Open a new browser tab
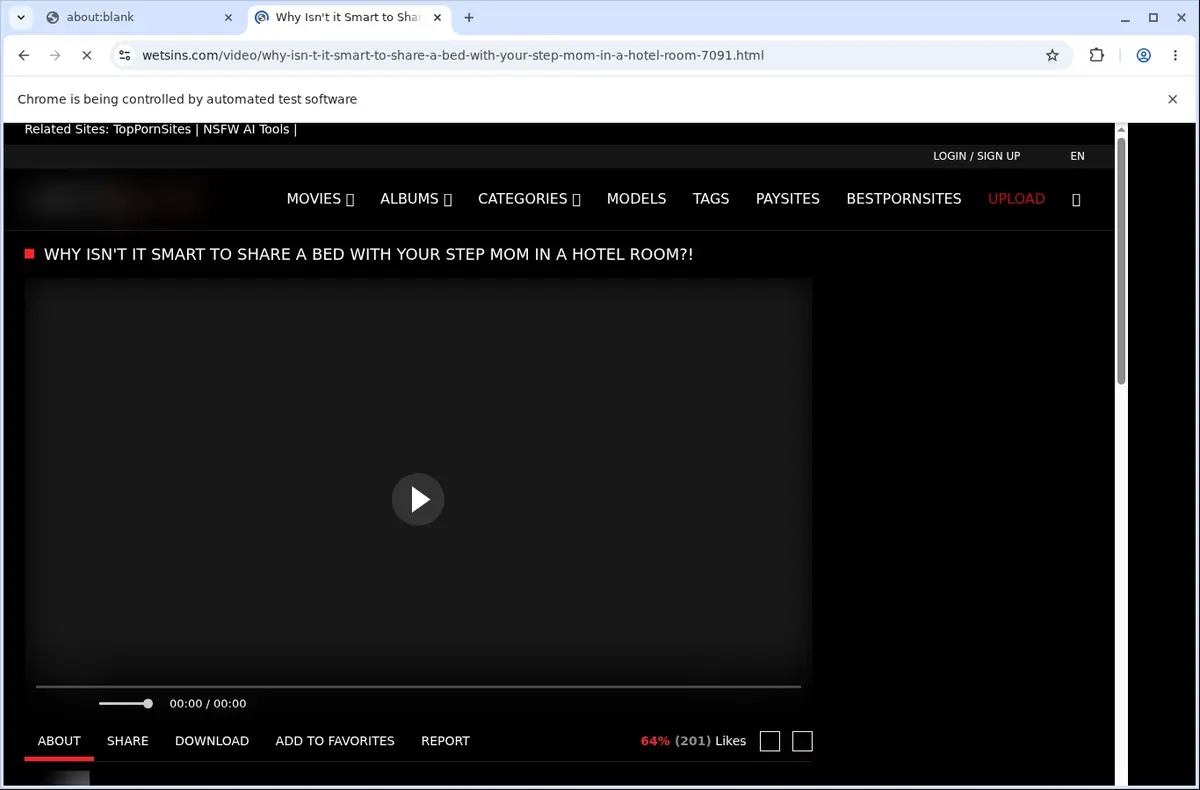Screen dimensions: 1200x790 point(469,17)
